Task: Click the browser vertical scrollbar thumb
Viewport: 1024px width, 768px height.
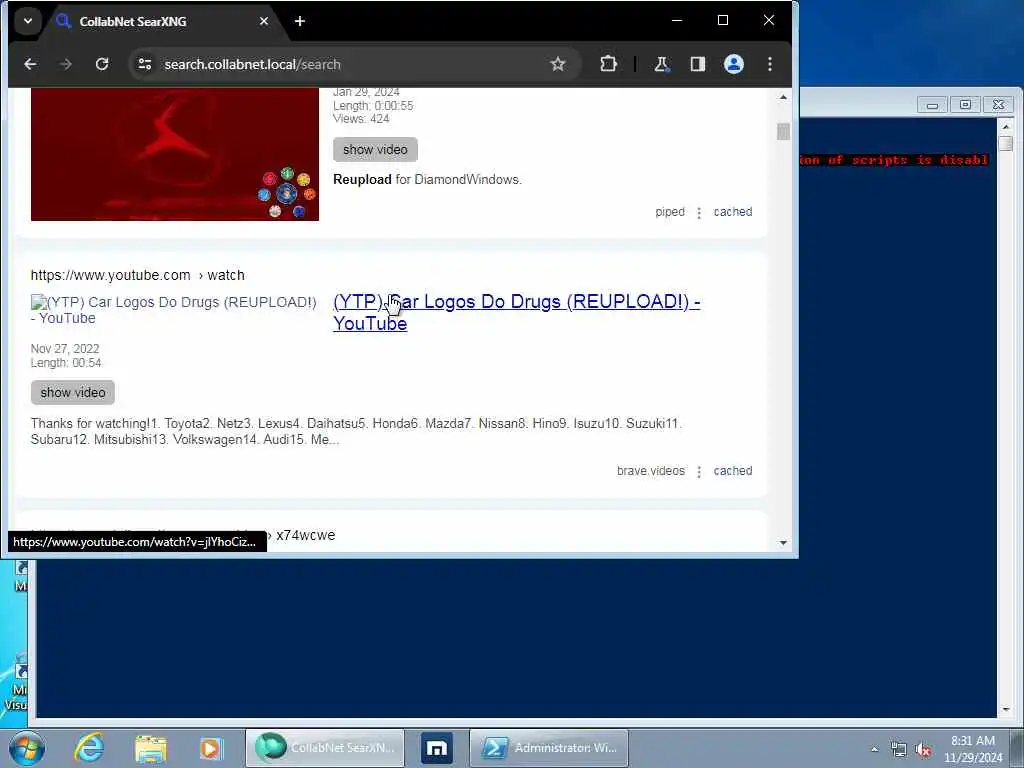Action: (x=784, y=131)
